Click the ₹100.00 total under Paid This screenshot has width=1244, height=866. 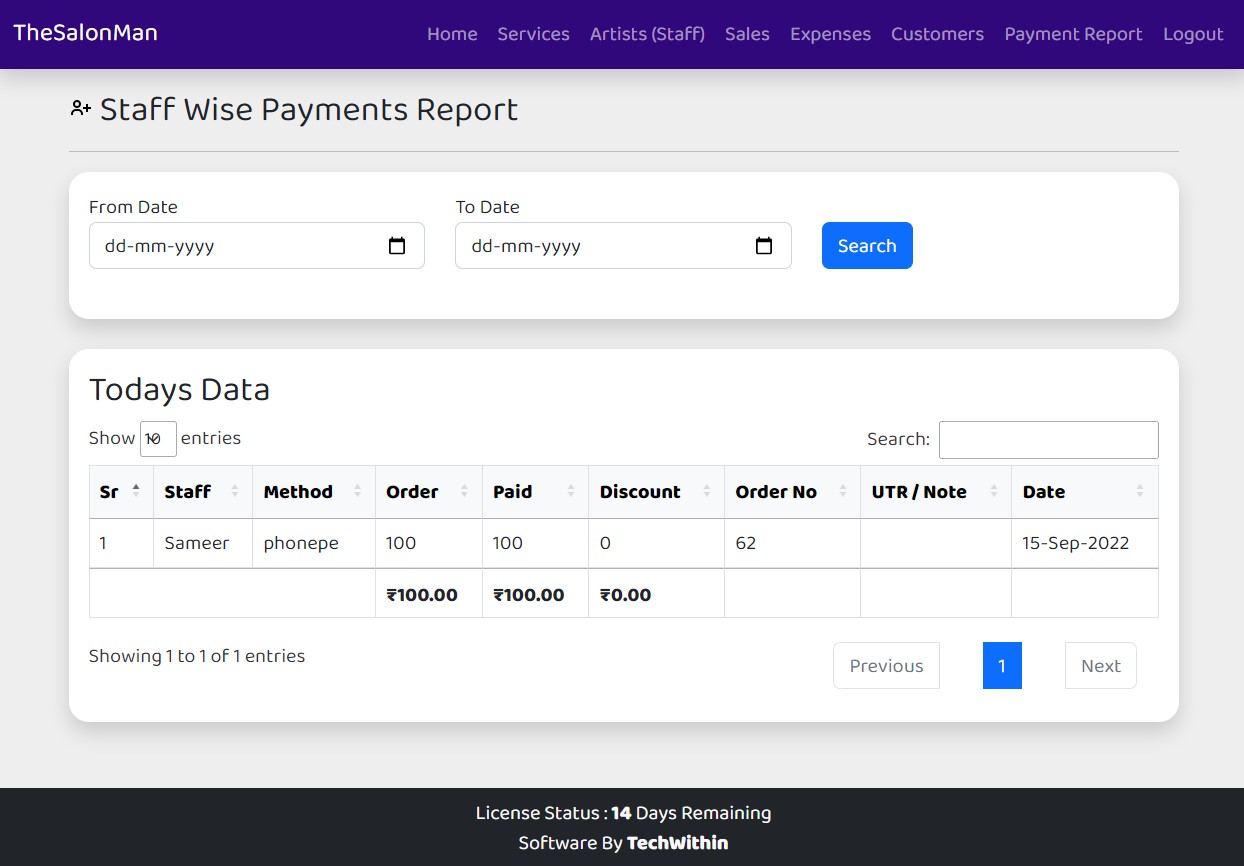pyautogui.click(x=529, y=595)
